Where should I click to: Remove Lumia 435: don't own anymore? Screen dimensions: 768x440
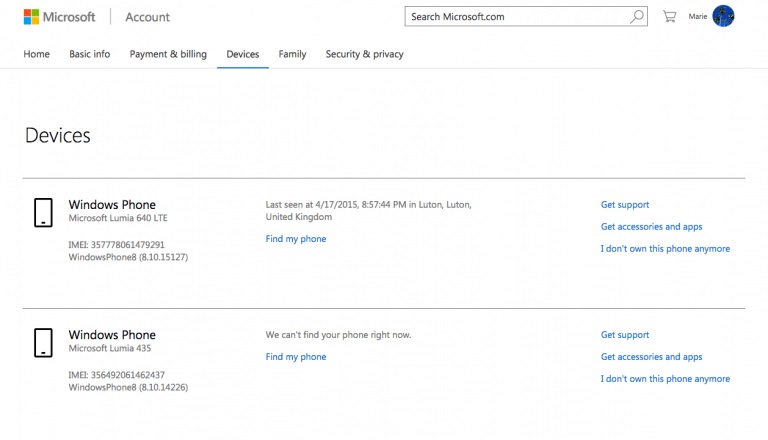pos(665,379)
